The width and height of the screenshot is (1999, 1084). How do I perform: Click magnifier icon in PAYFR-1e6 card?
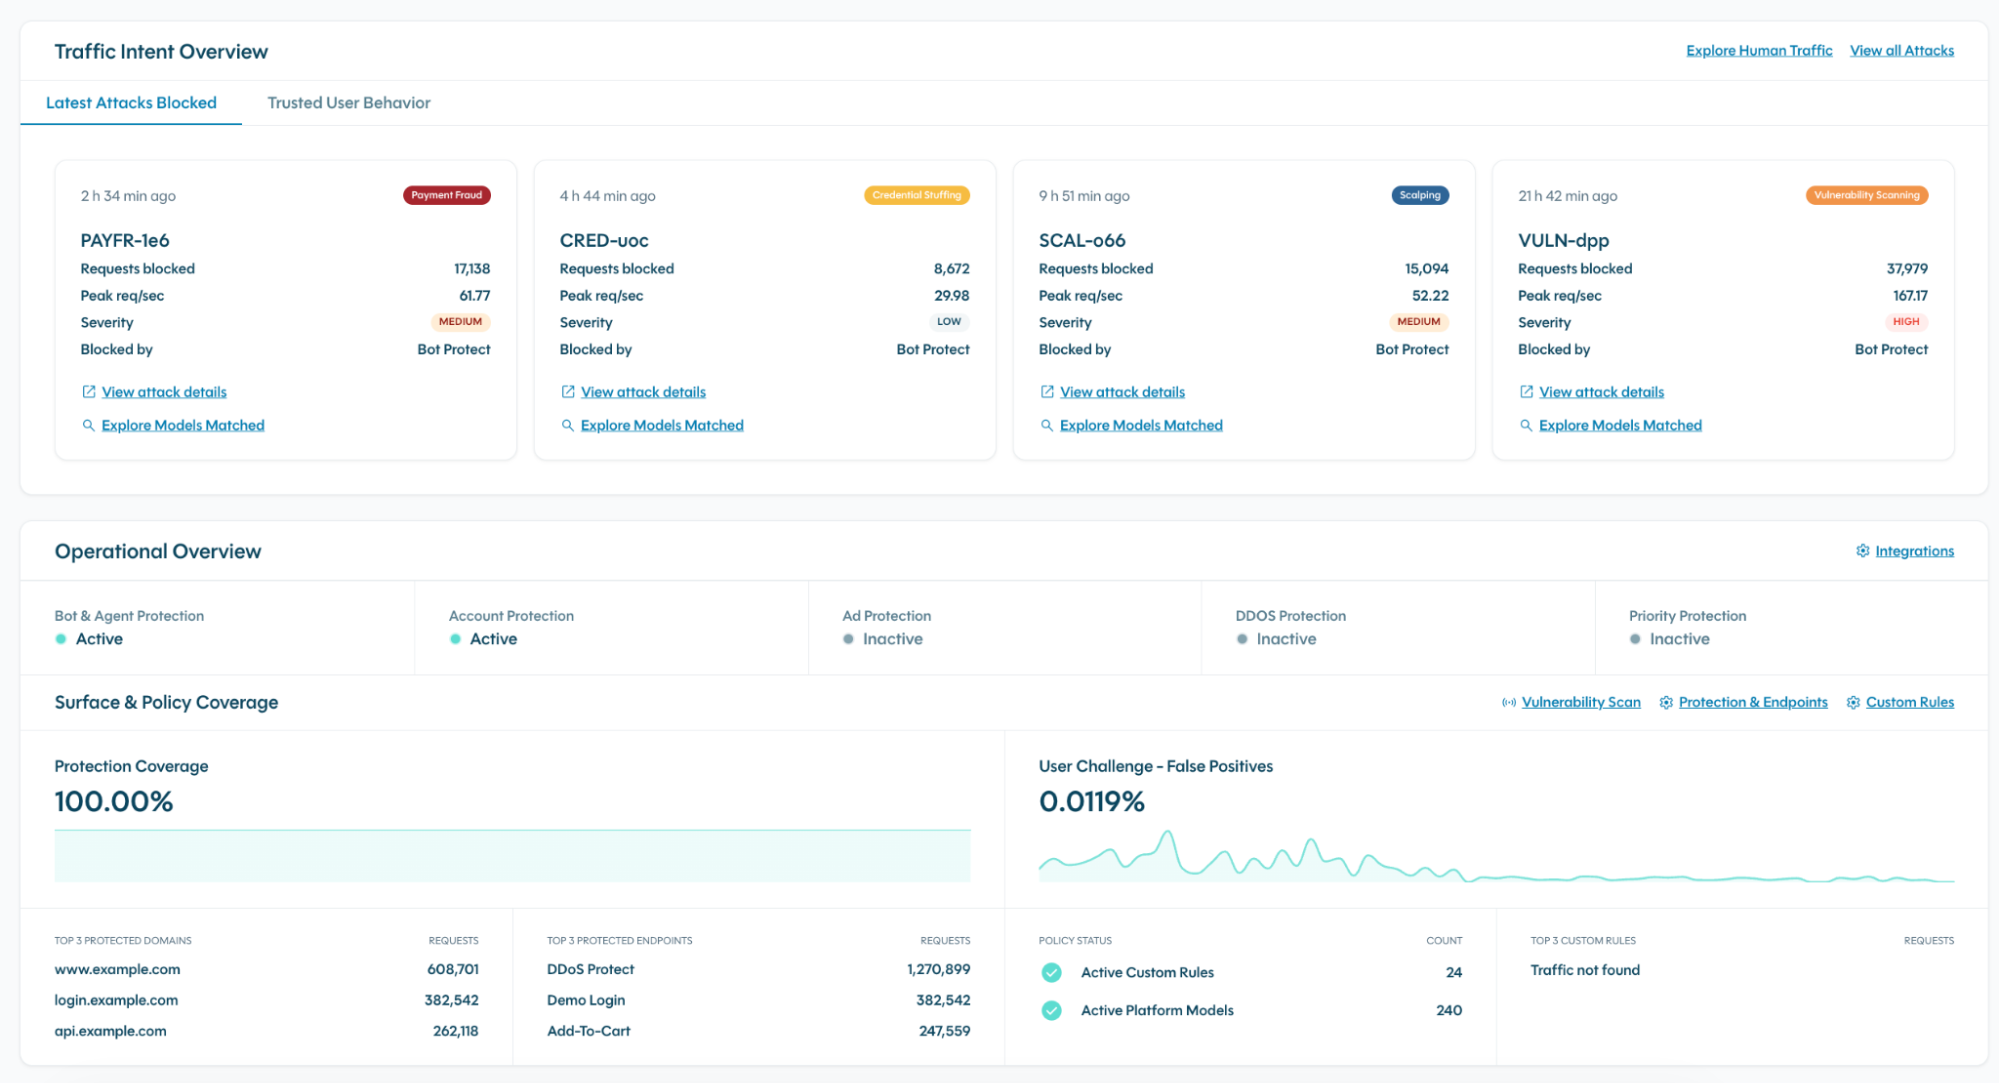(88, 425)
